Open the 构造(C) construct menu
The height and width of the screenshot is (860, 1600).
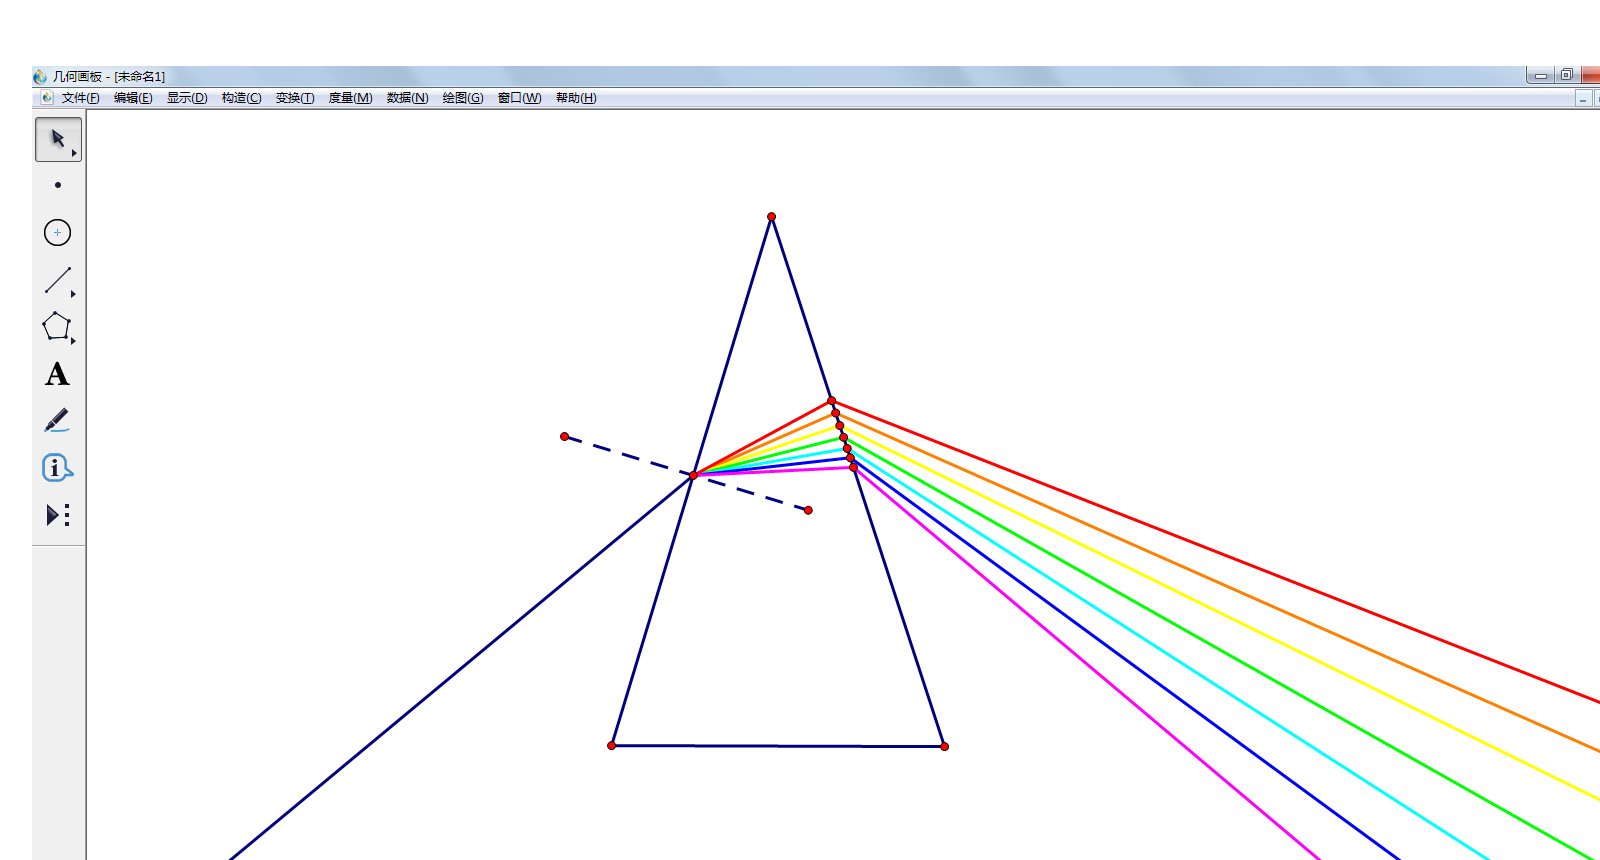(241, 98)
